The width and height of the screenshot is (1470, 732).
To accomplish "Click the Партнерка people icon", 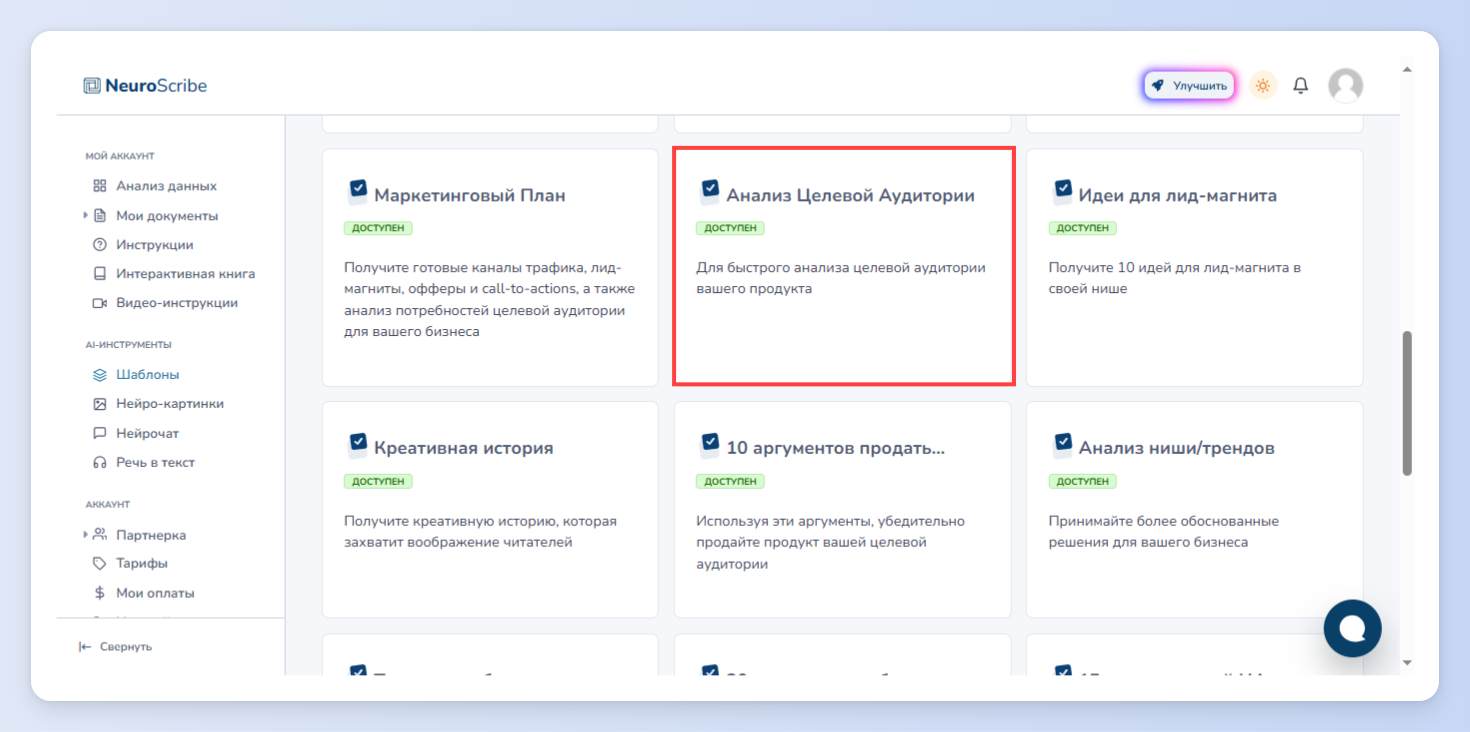I will (99, 535).
